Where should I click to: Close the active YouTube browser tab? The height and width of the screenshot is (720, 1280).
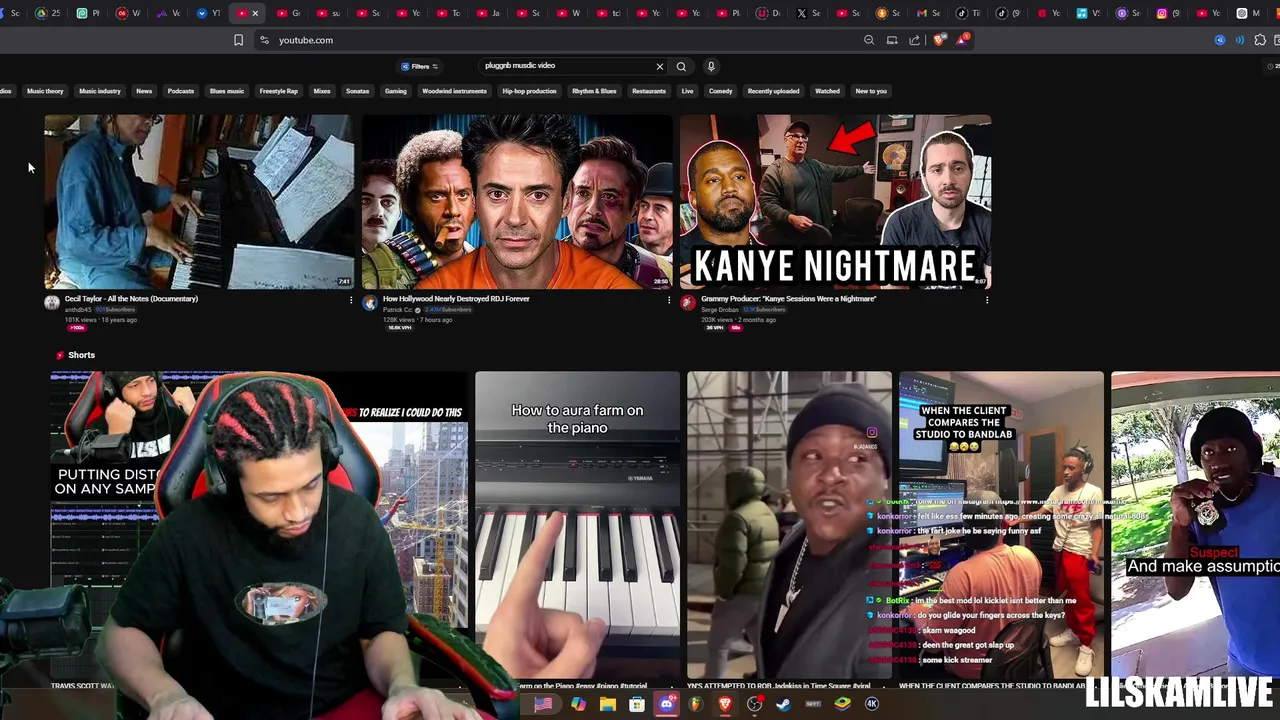[x=255, y=13]
